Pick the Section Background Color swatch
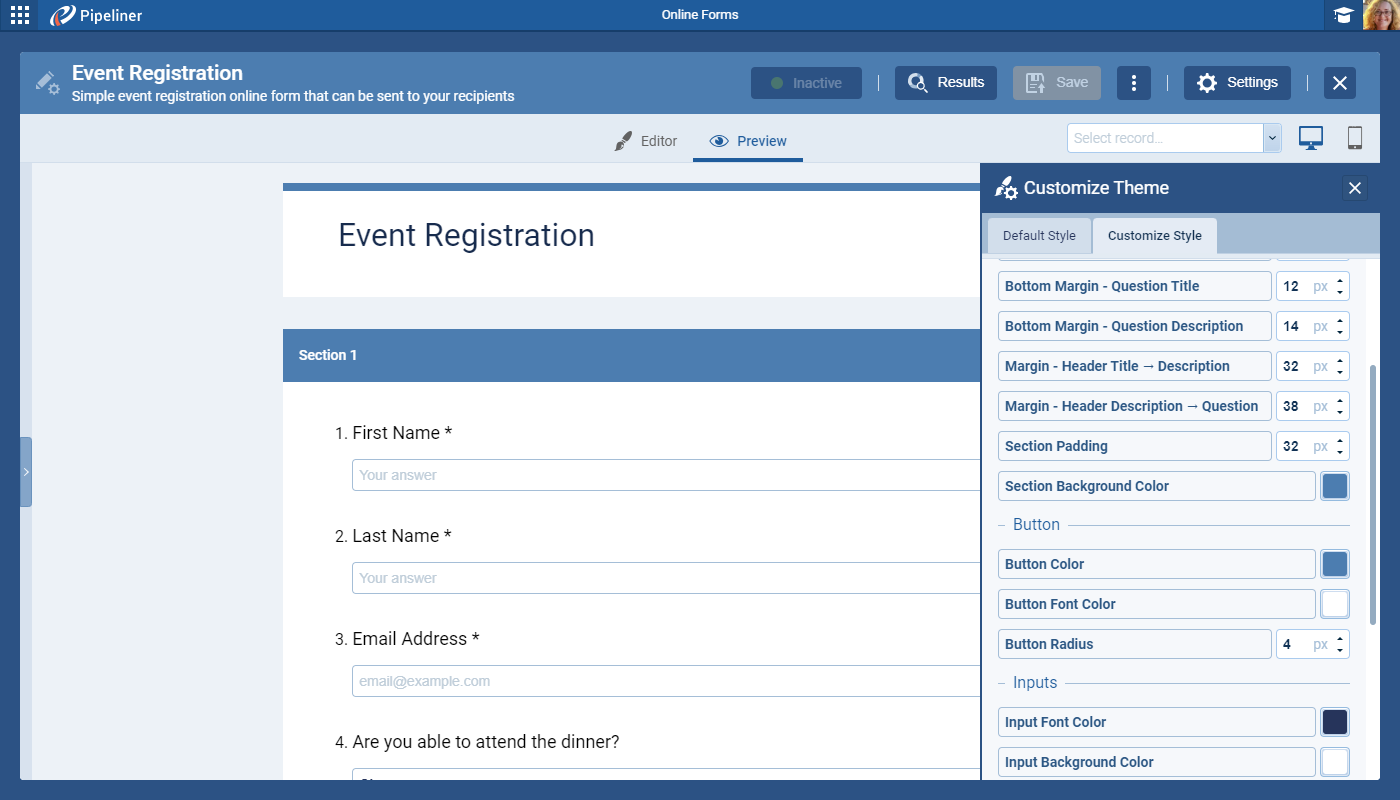The height and width of the screenshot is (800, 1400). (x=1334, y=486)
